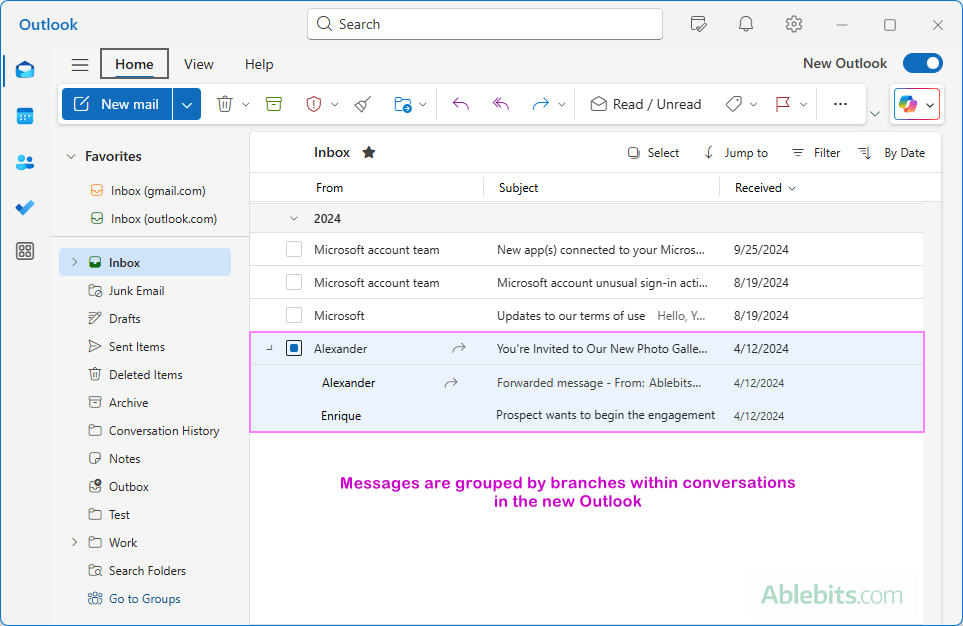The width and height of the screenshot is (963, 626).
Task: Check the 9/25/2024 Microsoft account team message
Action: point(294,249)
